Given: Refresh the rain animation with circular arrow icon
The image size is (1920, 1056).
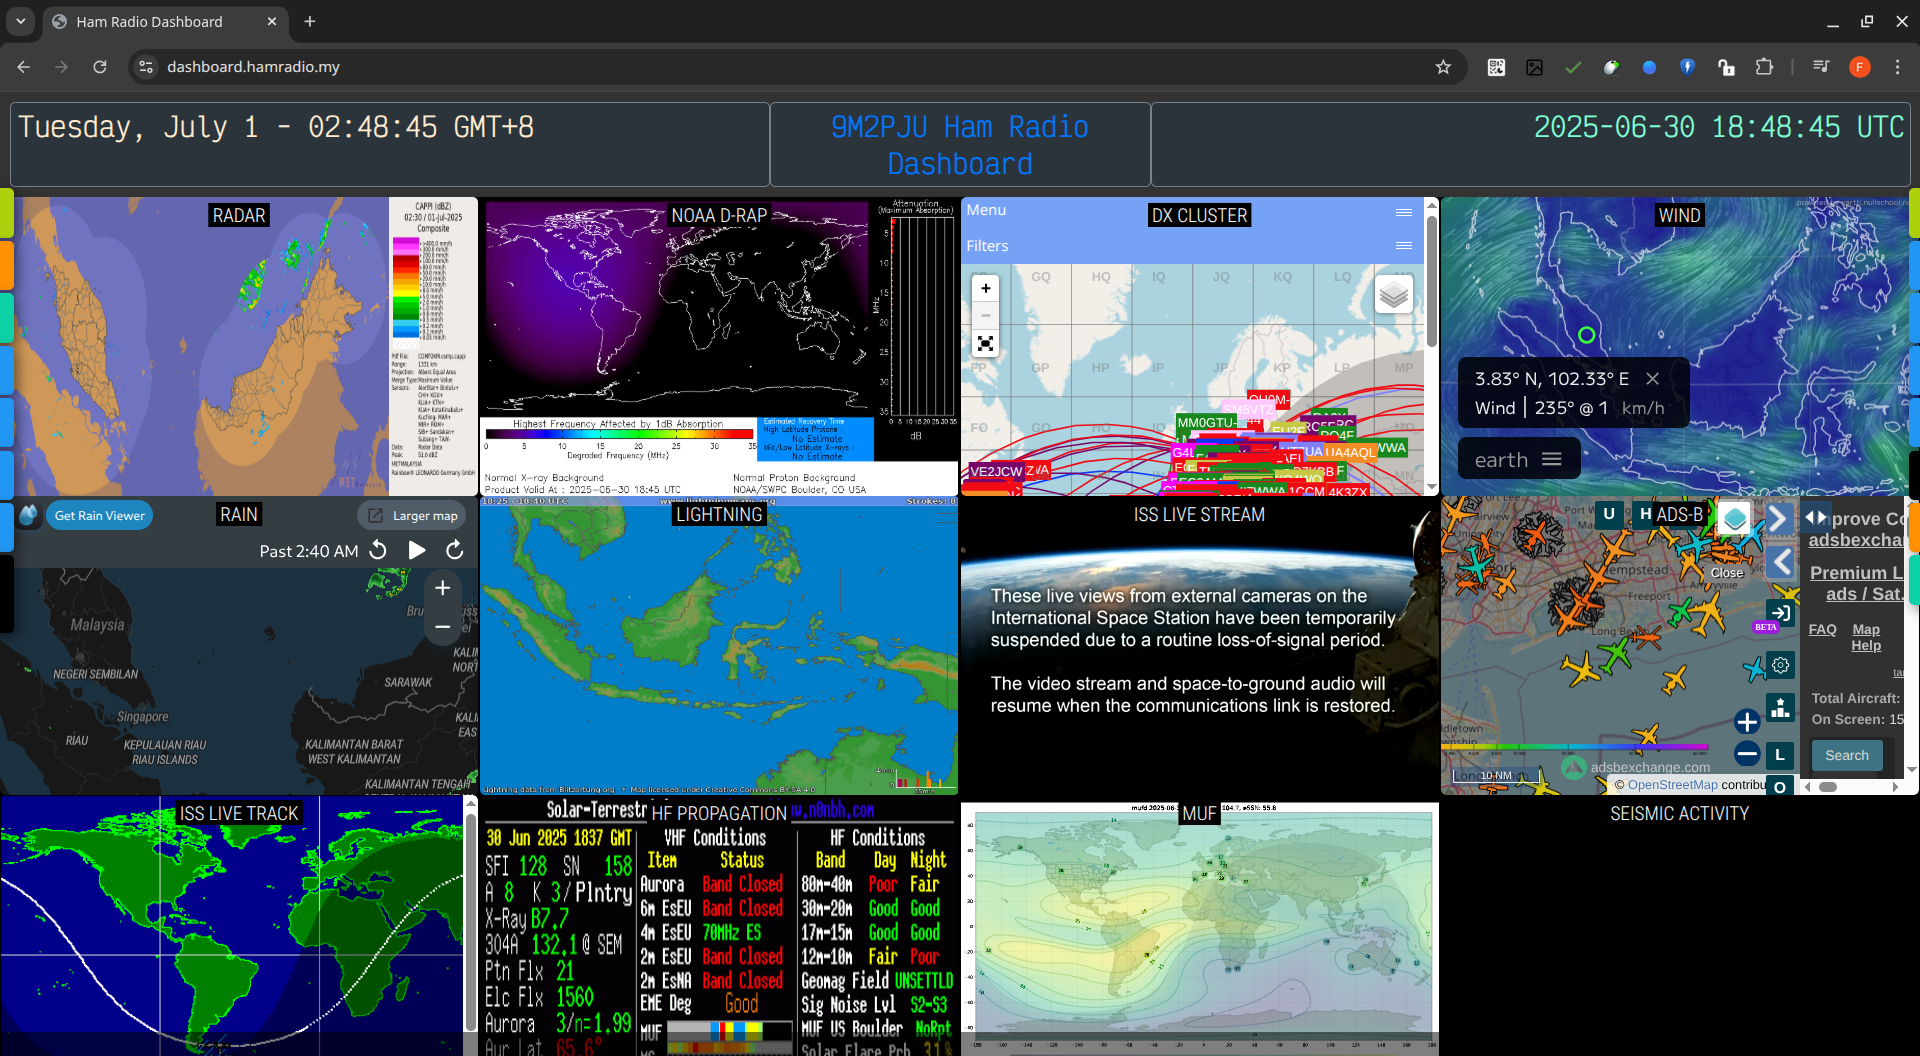Looking at the screenshot, I should coord(455,550).
